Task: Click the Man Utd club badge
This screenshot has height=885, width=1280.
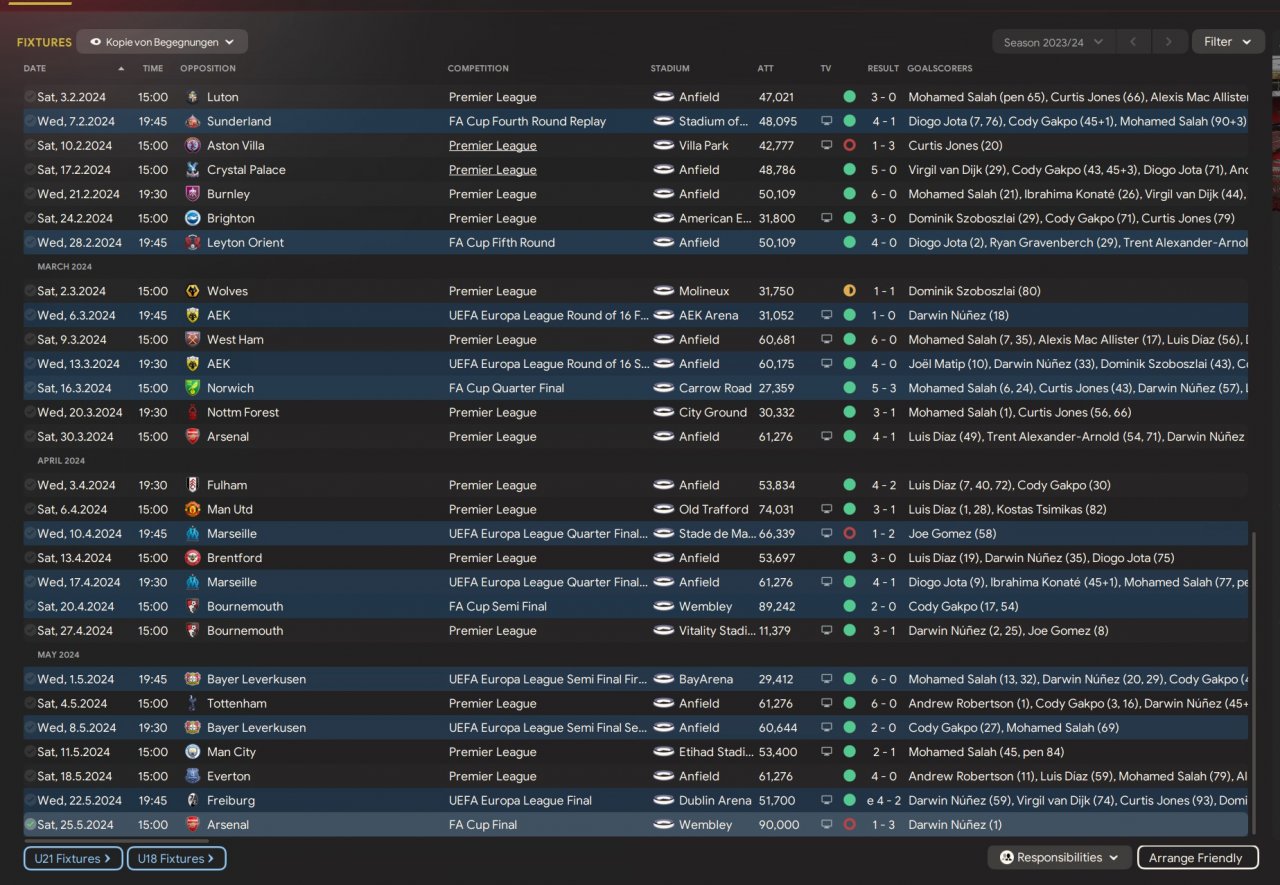Action: tap(193, 509)
